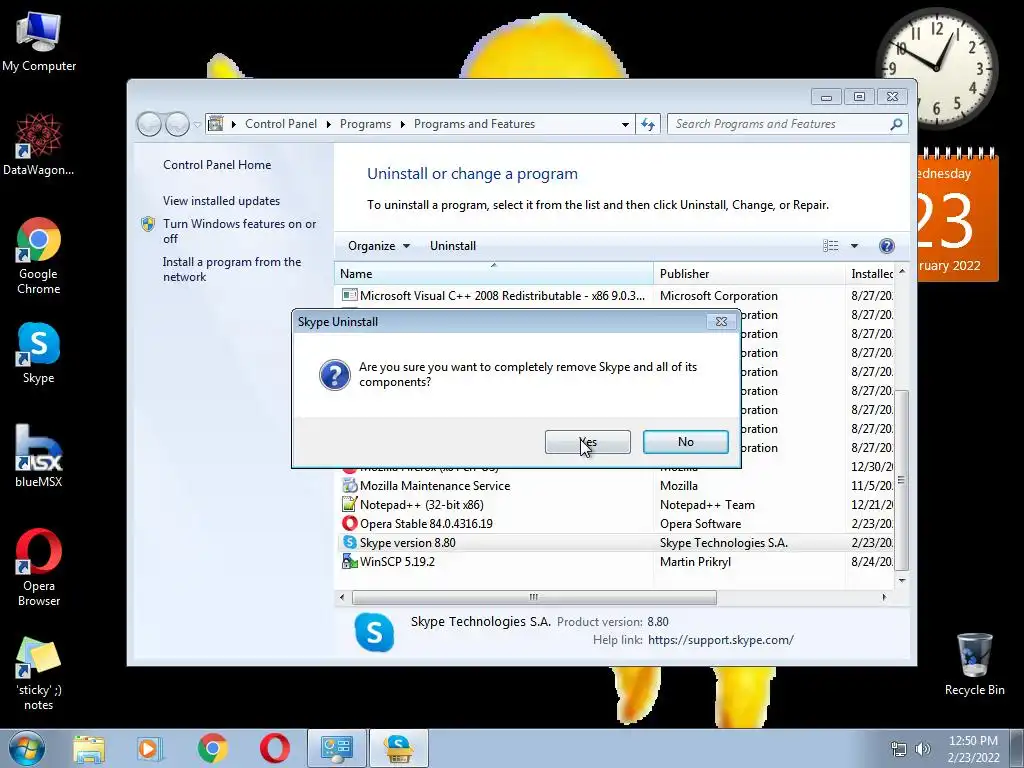Click the network tray icon
1024x768 pixels.
[899, 749]
